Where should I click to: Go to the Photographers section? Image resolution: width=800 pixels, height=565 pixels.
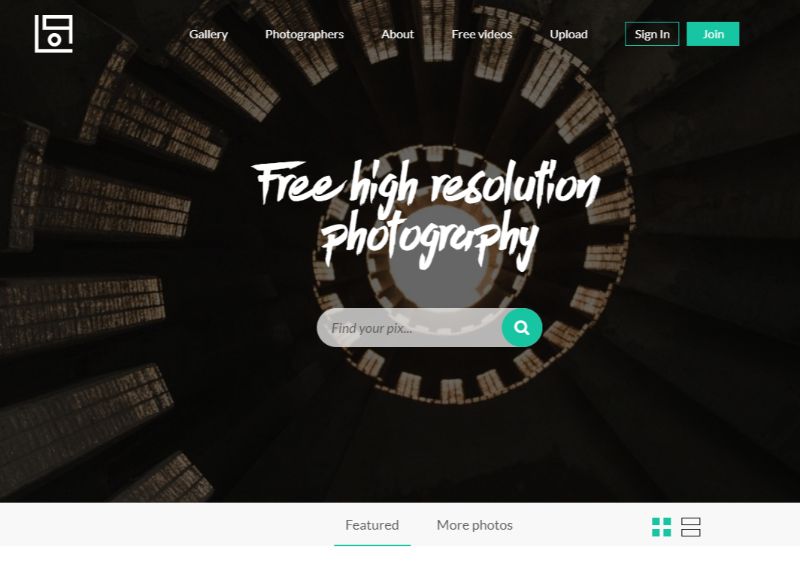click(304, 34)
